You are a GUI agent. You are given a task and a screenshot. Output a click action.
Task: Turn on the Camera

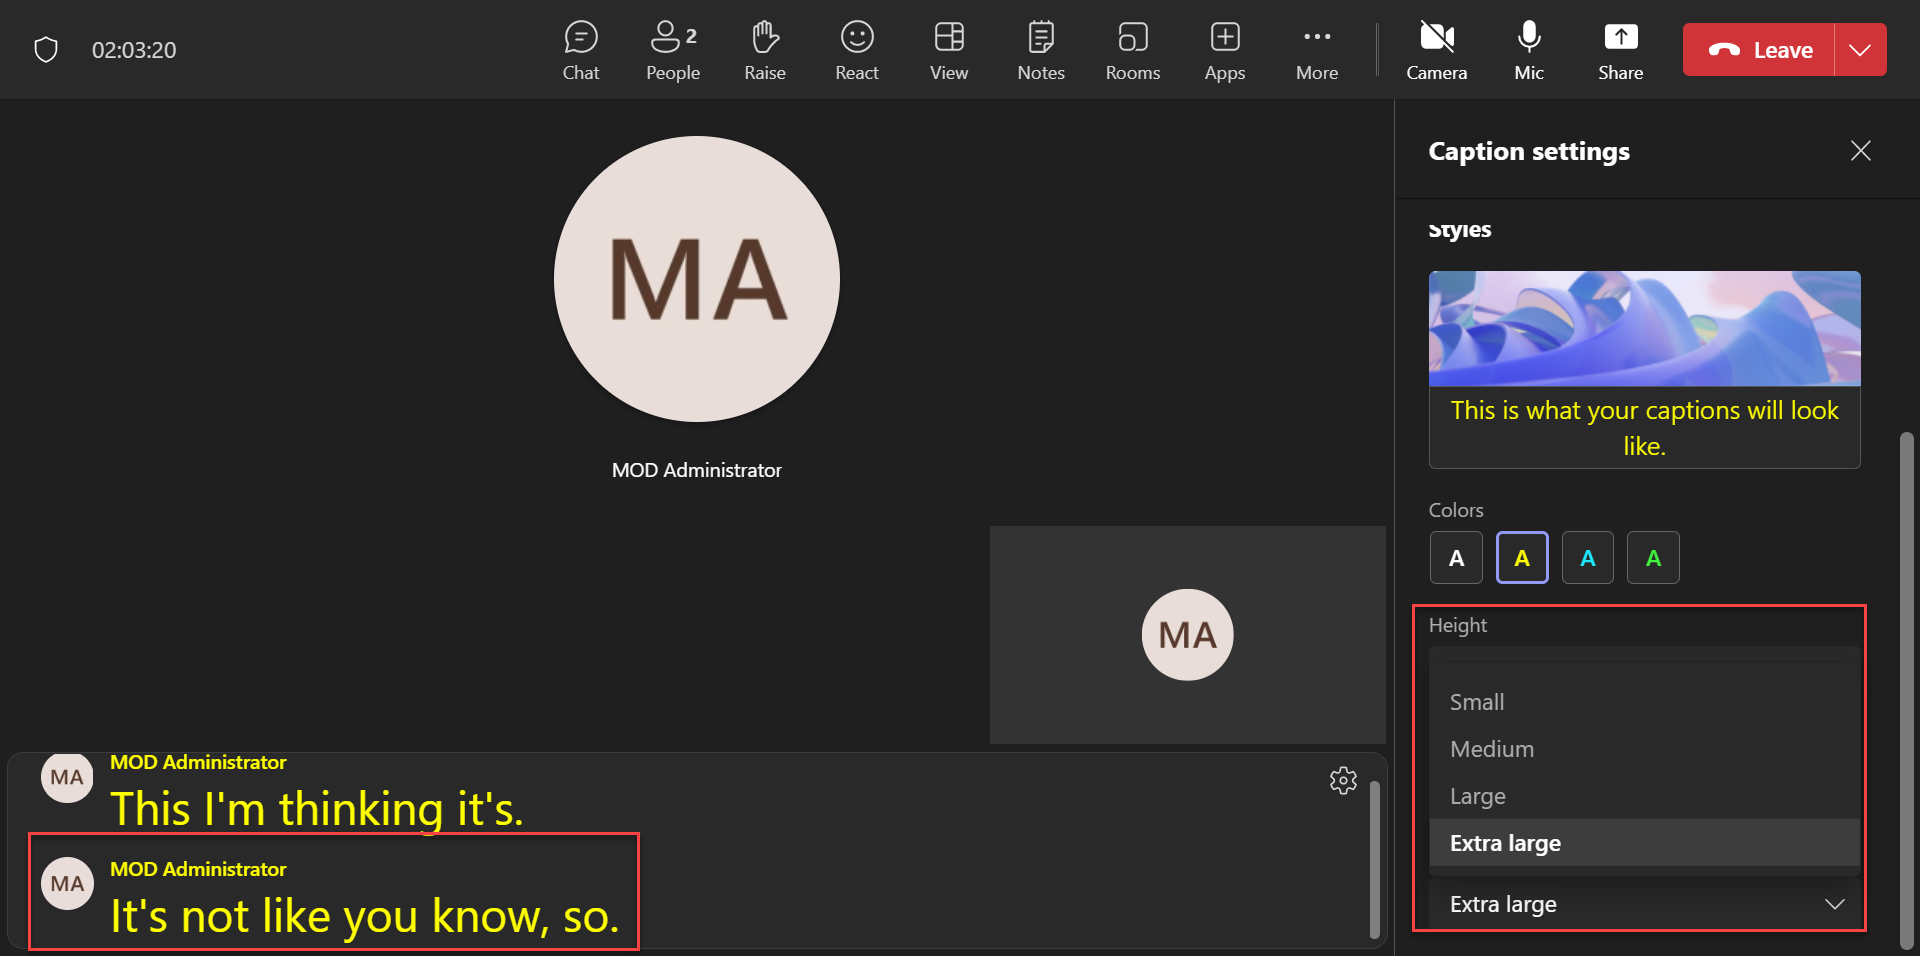click(x=1436, y=50)
